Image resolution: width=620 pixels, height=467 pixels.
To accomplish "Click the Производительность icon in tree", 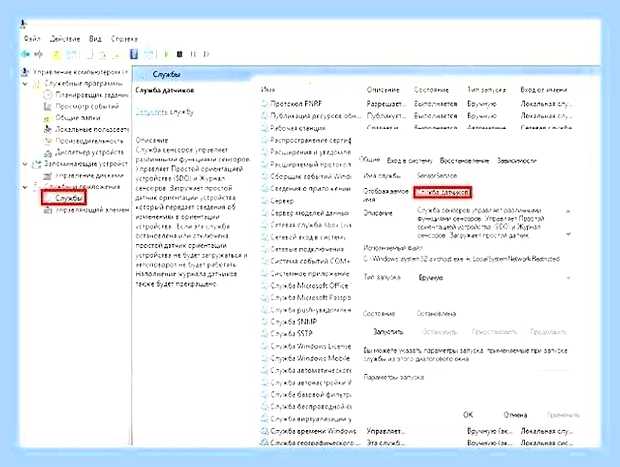I will (x=47, y=141).
